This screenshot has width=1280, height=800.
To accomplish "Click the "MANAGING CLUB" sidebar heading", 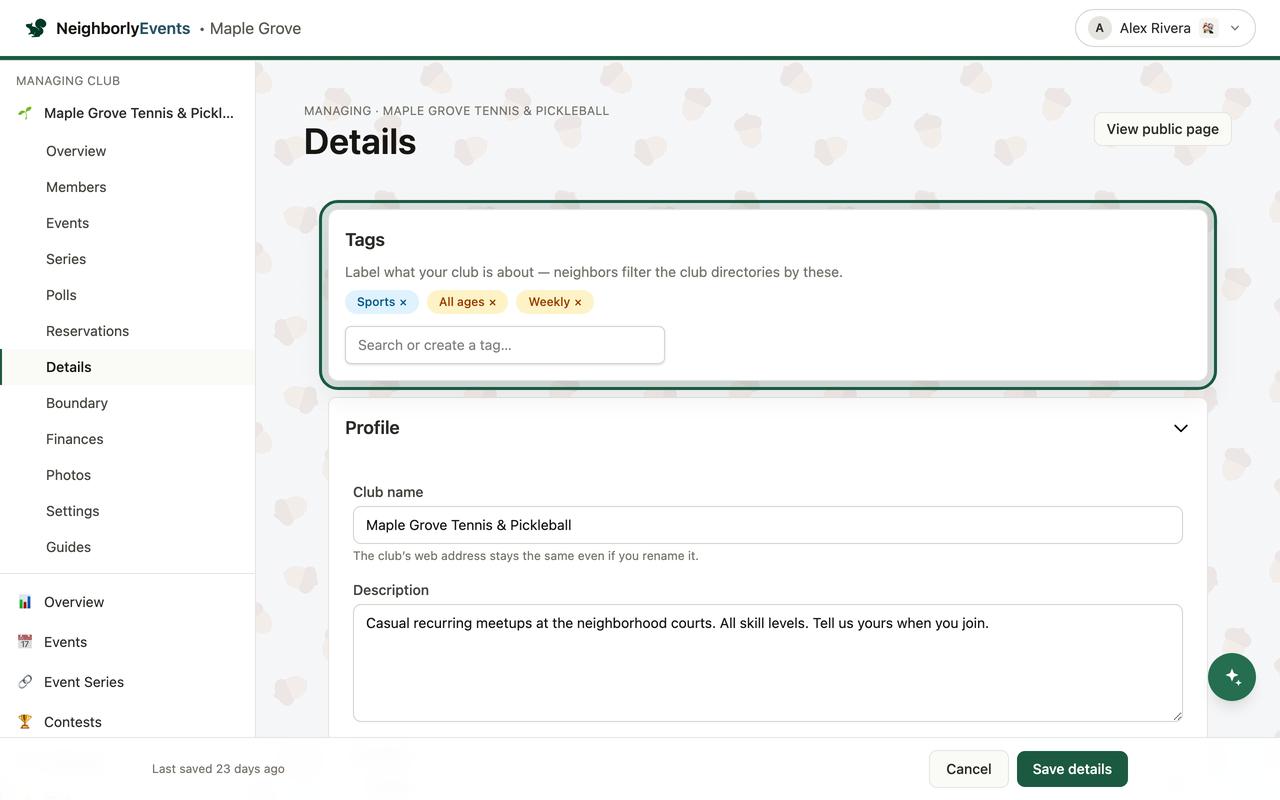I will pyautogui.click(x=68, y=81).
